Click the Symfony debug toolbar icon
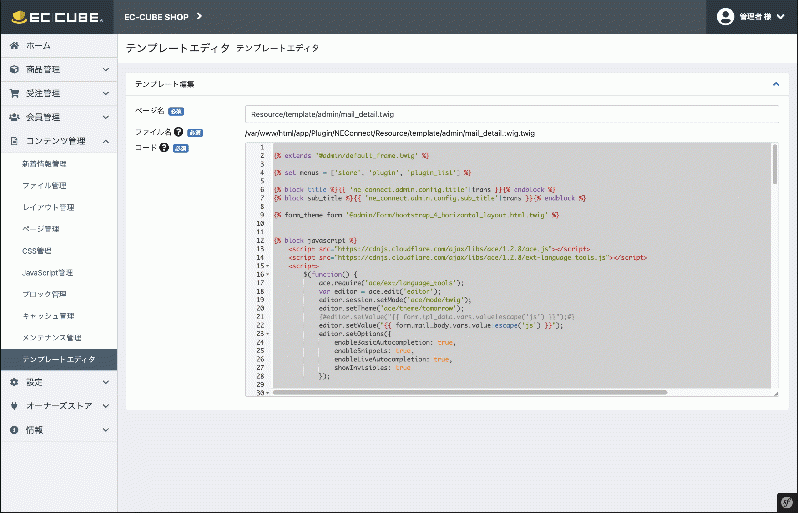Image resolution: width=798 pixels, height=513 pixels. (787, 502)
